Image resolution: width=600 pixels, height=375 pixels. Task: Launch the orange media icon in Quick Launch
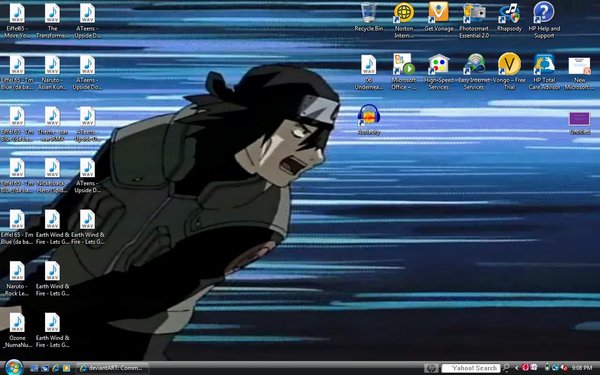click(66, 368)
